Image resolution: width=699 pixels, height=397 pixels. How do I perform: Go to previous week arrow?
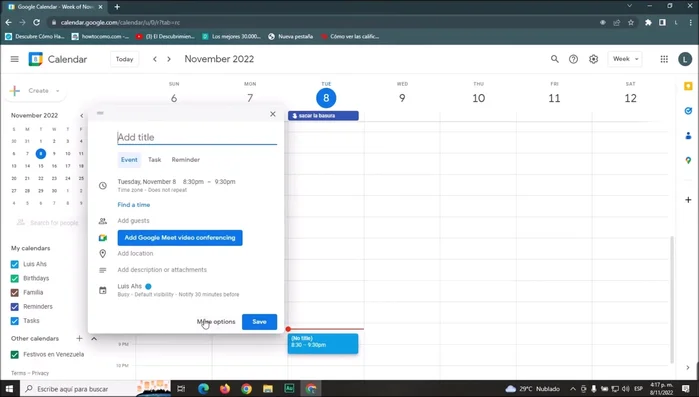(155, 59)
